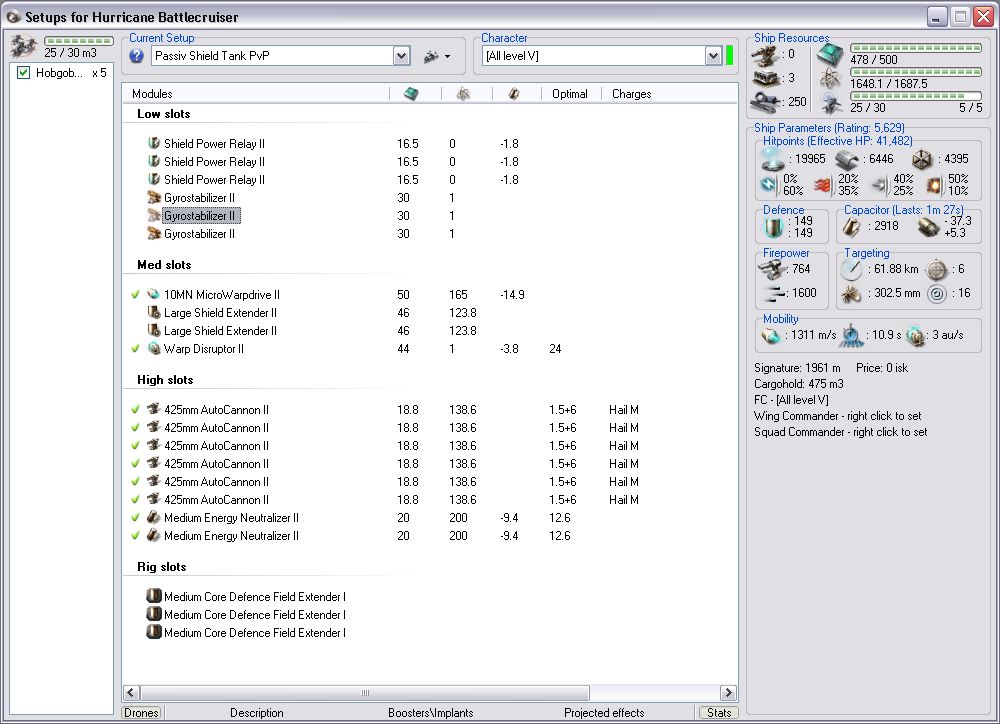Toggle the last 425mm AutoCannon II checkmark
The image size is (1000, 724).
pos(135,499)
